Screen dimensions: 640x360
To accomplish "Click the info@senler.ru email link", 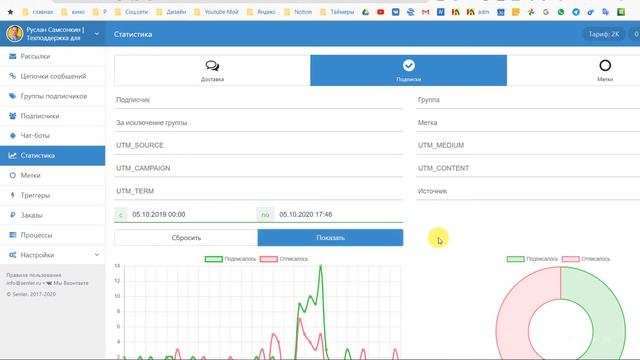I will coord(24,283).
